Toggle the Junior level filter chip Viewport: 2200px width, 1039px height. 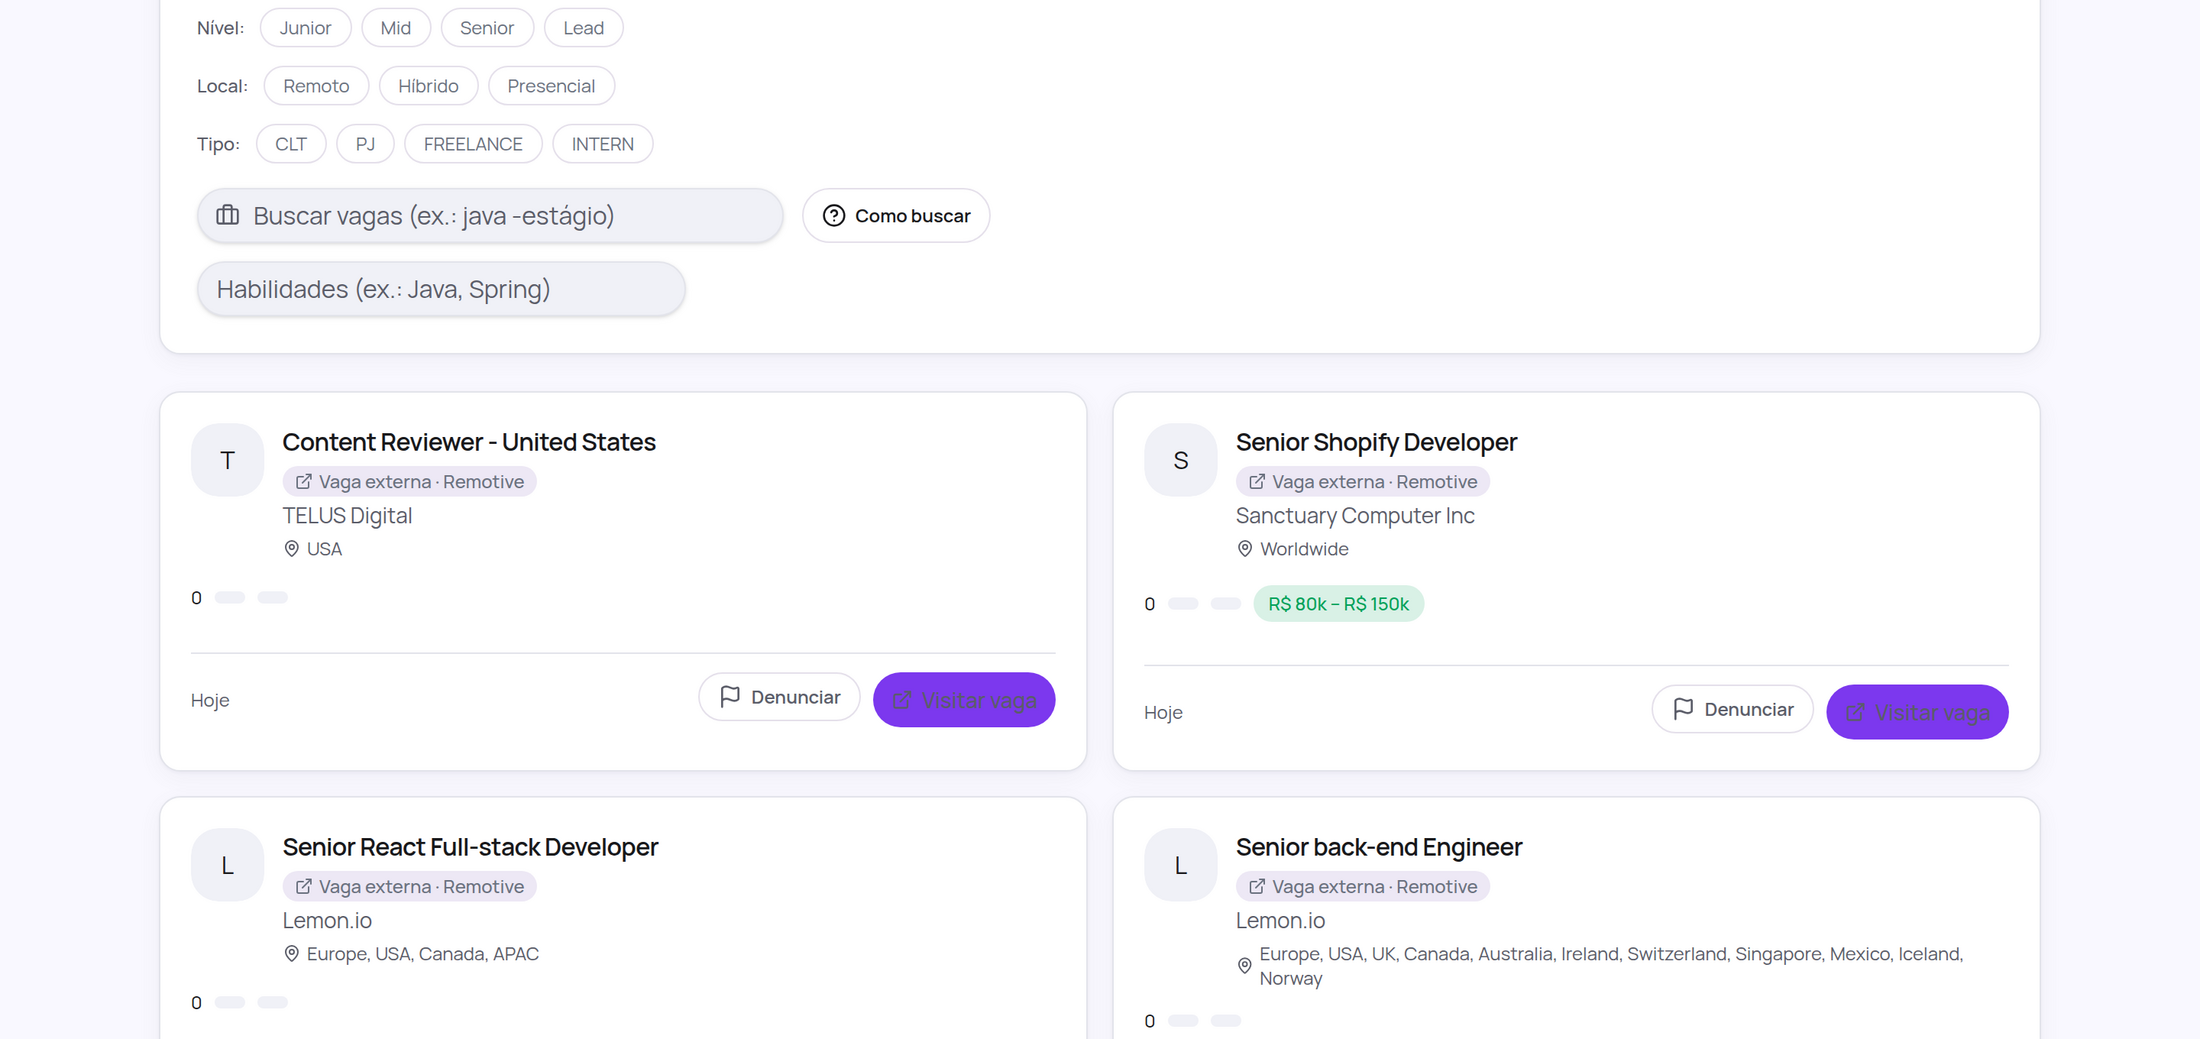tap(305, 28)
